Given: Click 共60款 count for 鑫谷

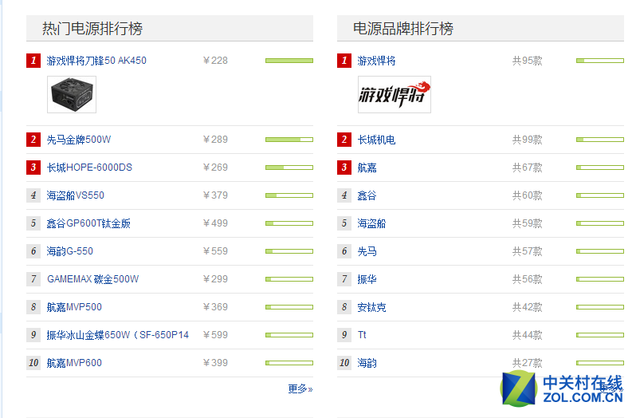Looking at the screenshot, I should coord(527,196).
